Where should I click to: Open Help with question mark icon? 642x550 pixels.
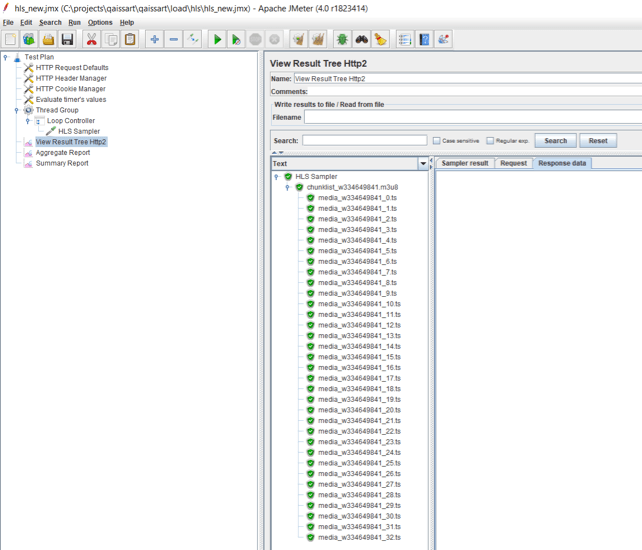[425, 40]
